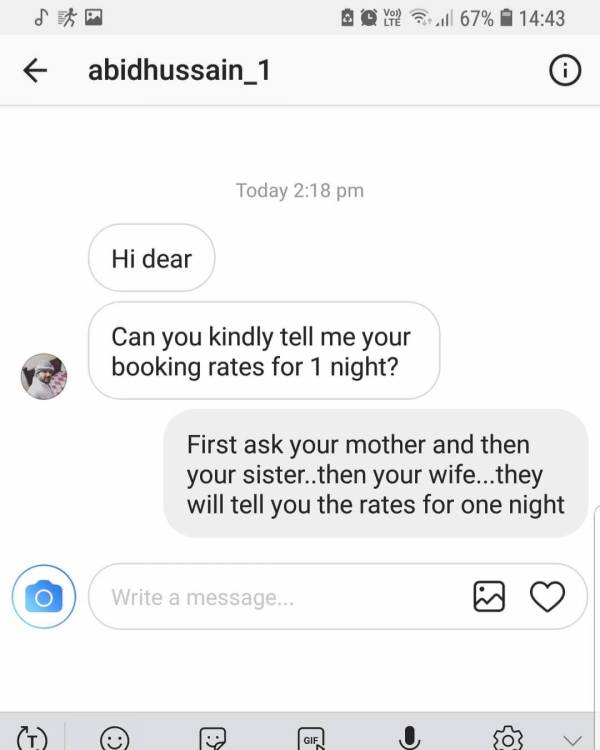Send a heart with the heart icon
The width and height of the screenshot is (600, 750).
tap(547, 596)
